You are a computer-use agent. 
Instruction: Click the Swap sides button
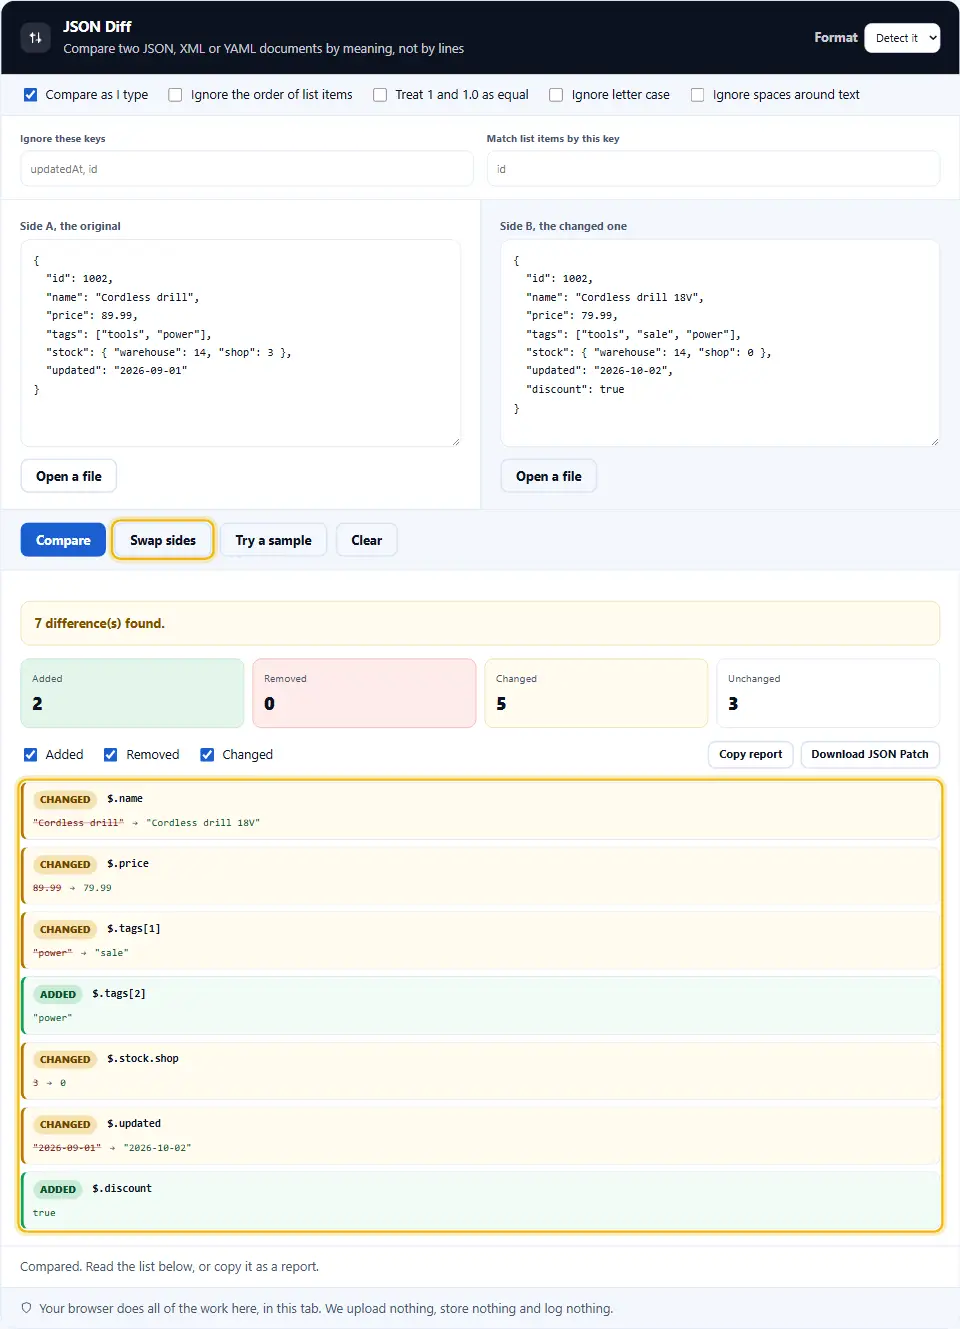coord(163,540)
